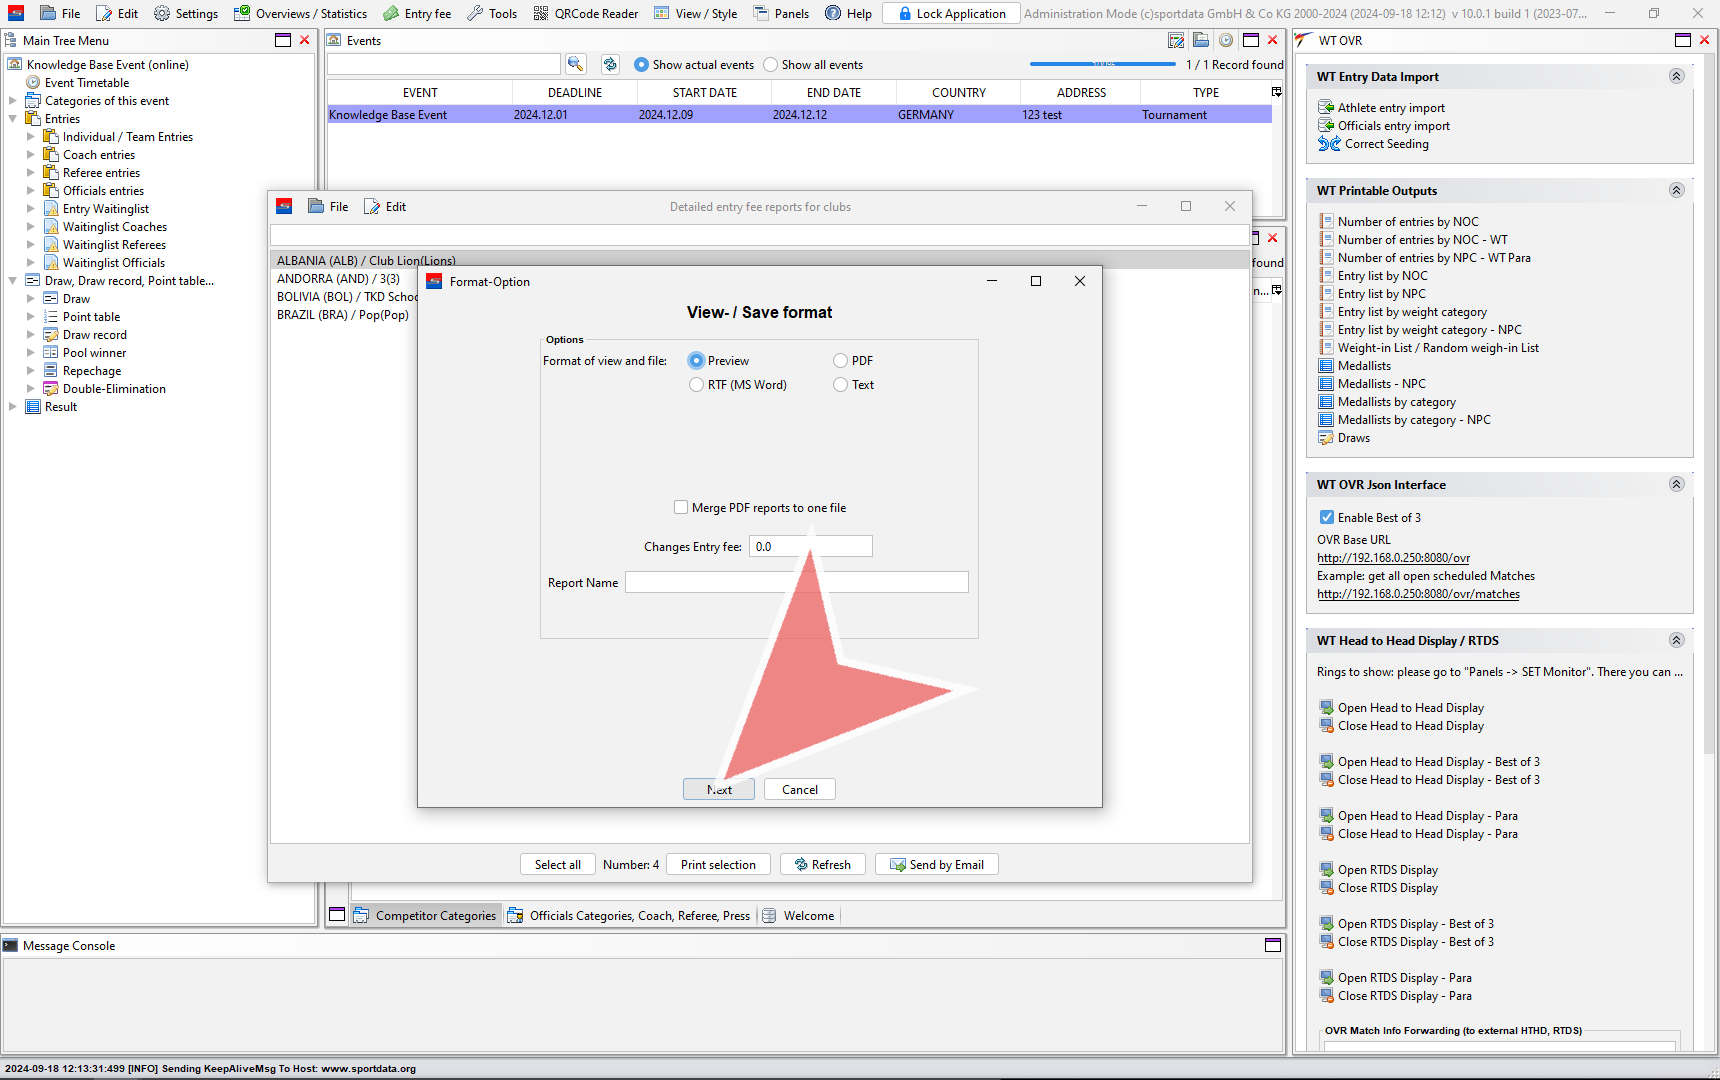The width and height of the screenshot is (1720, 1080).
Task: Expand the Individual / Team Entries node
Action: tap(30, 137)
